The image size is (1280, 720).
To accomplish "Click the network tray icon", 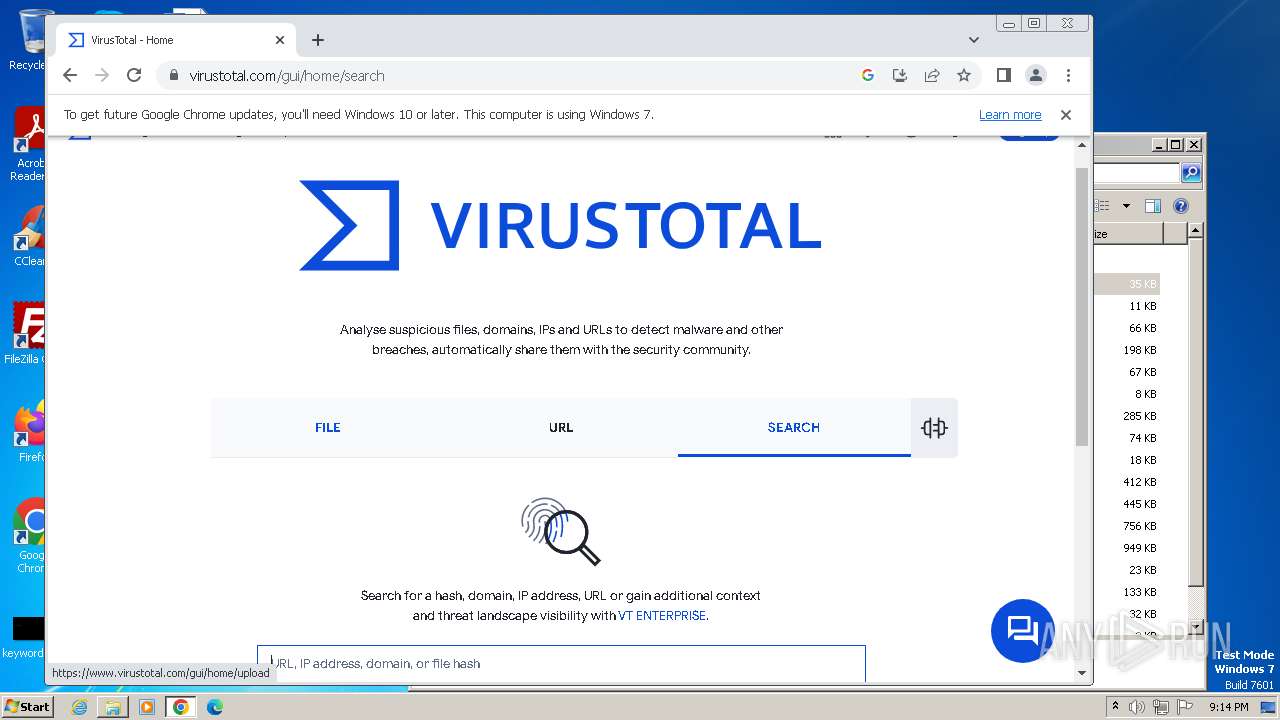I will (1160, 707).
